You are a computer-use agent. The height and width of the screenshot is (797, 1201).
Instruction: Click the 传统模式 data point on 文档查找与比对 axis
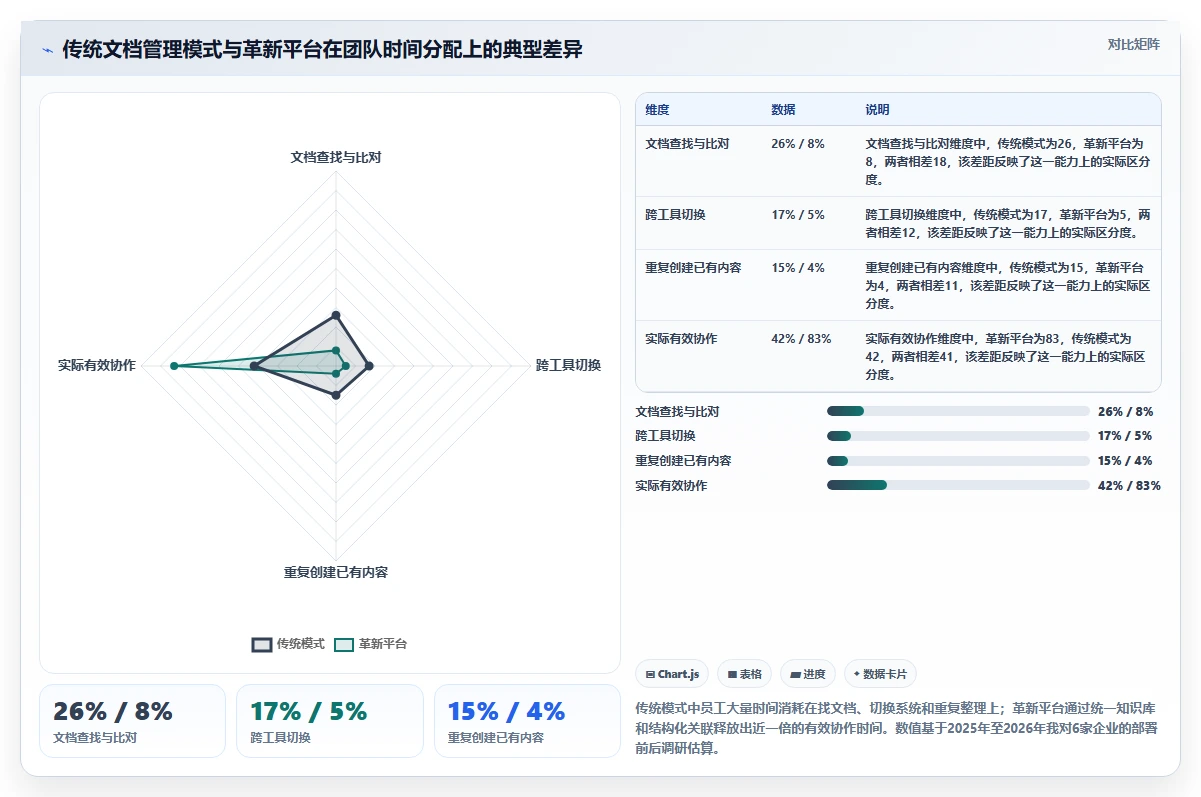[336, 316]
